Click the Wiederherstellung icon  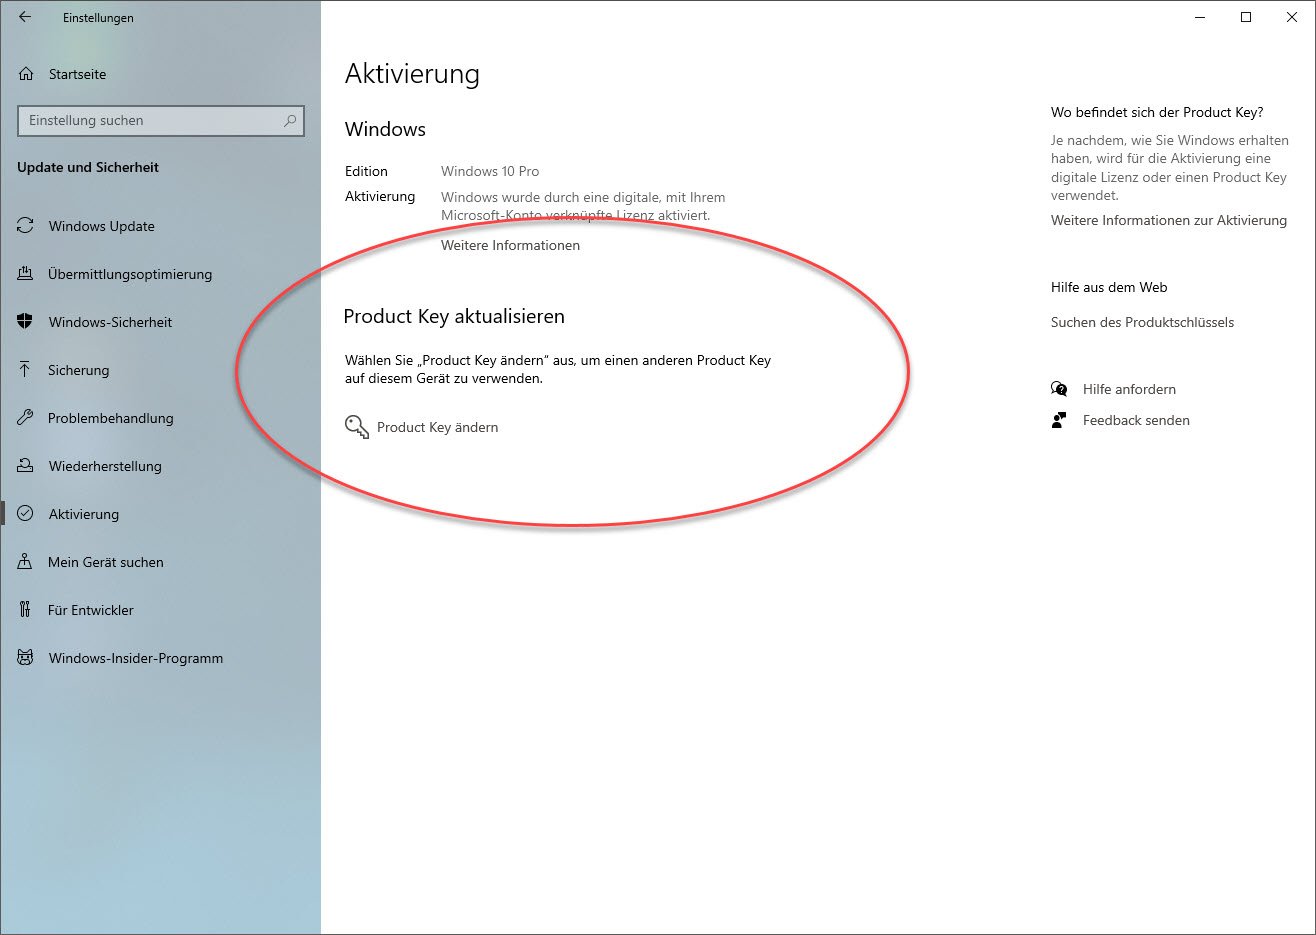coord(25,466)
